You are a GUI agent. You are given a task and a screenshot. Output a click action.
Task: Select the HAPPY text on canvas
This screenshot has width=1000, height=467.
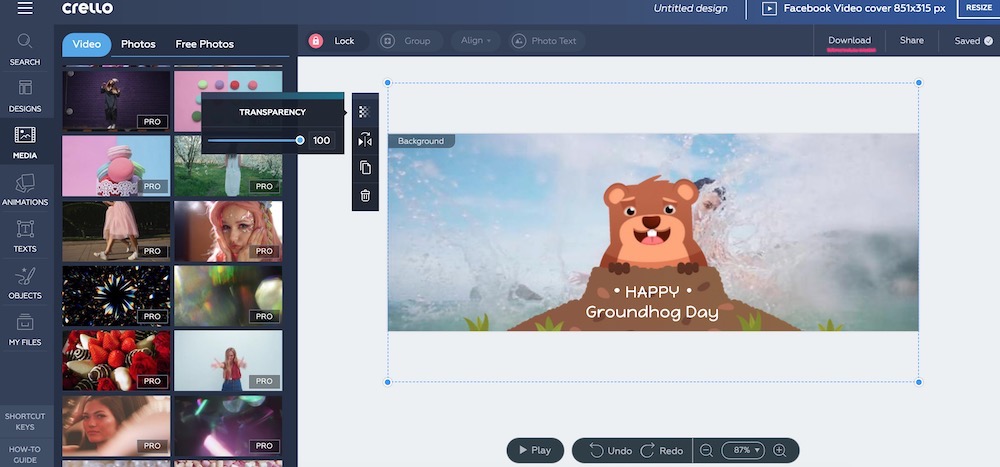coord(652,292)
